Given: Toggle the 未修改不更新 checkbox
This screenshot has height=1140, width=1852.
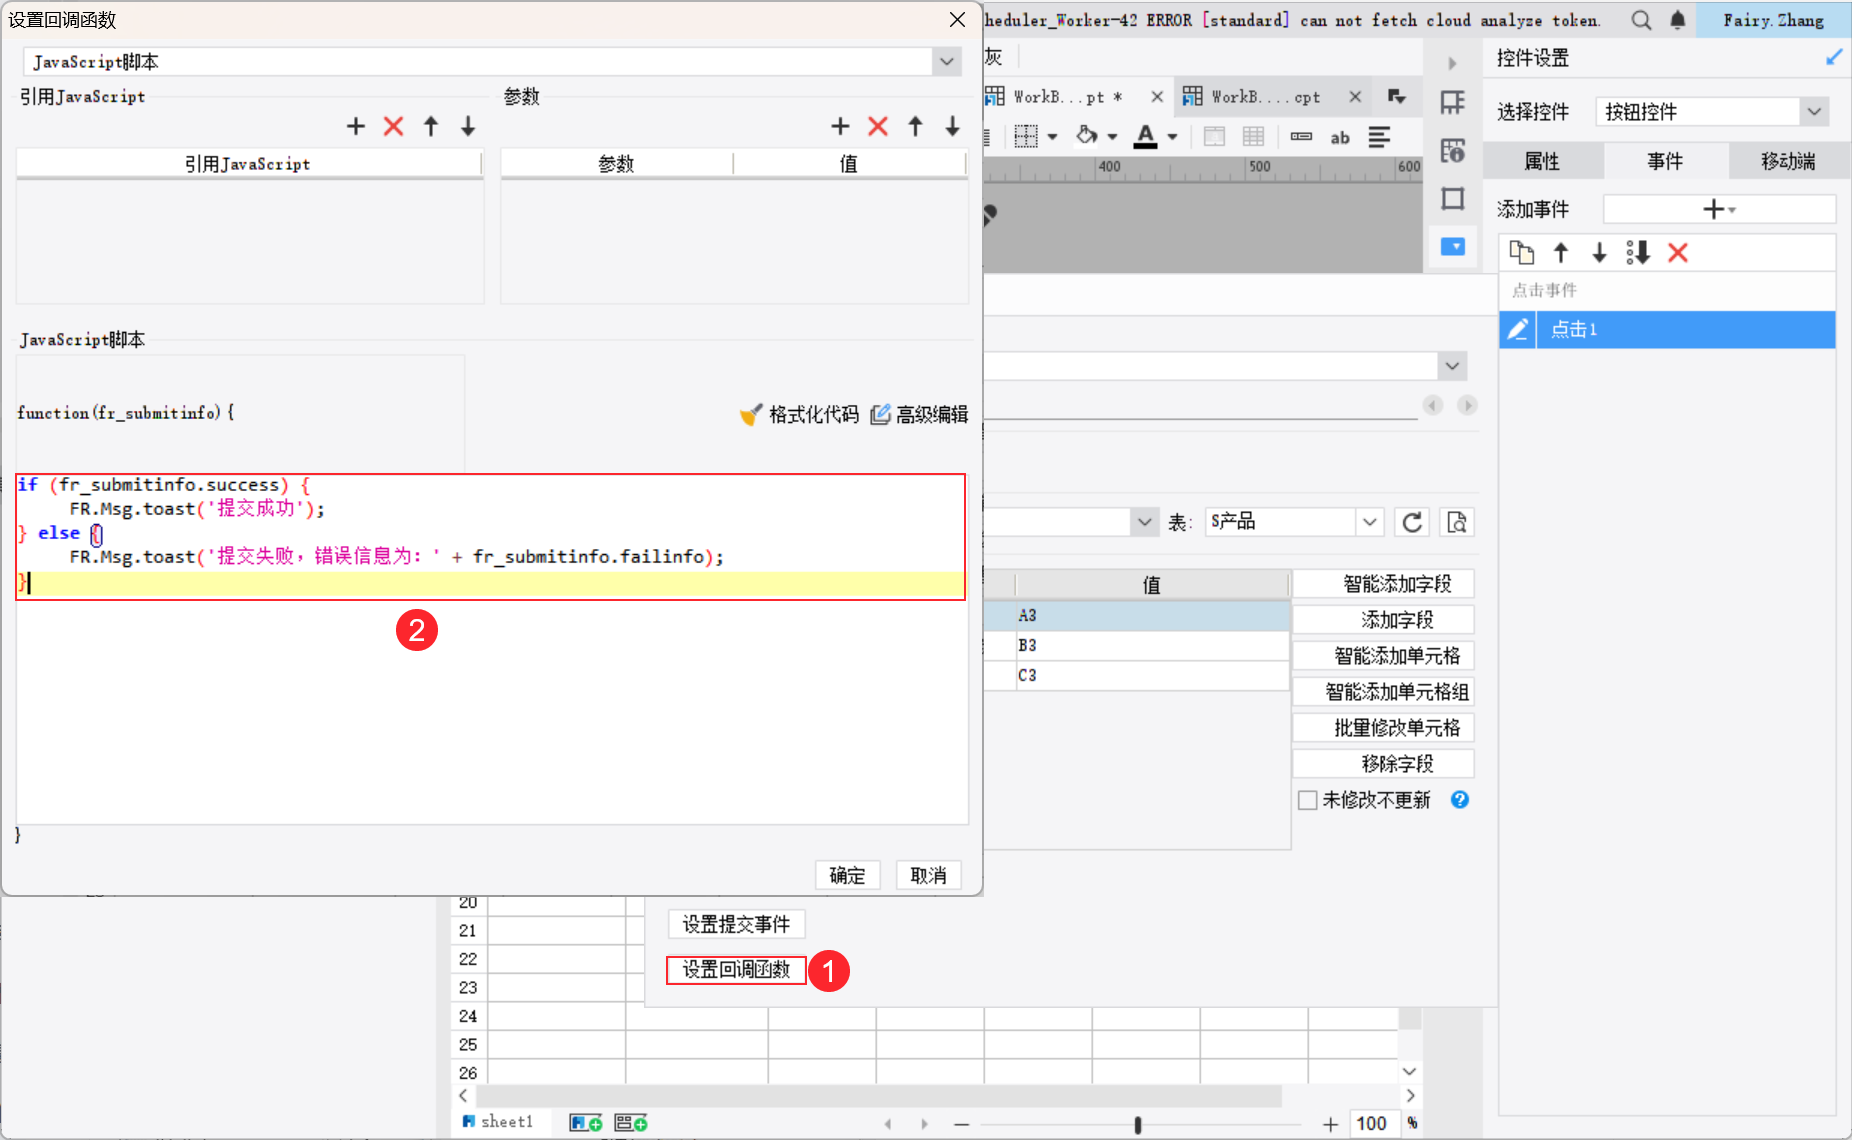Looking at the screenshot, I should click(x=1307, y=800).
